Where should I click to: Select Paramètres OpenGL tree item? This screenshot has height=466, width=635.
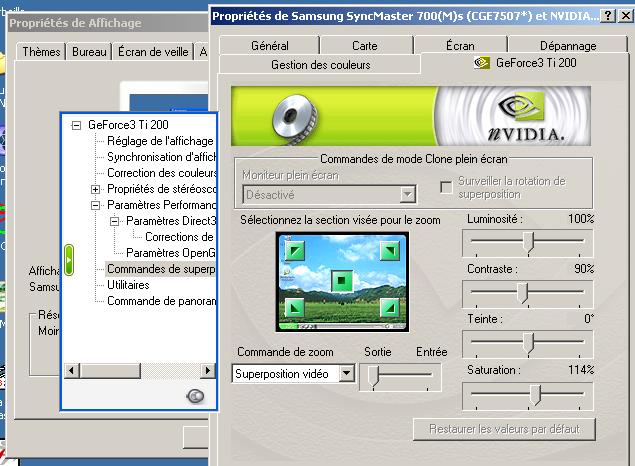coord(171,253)
